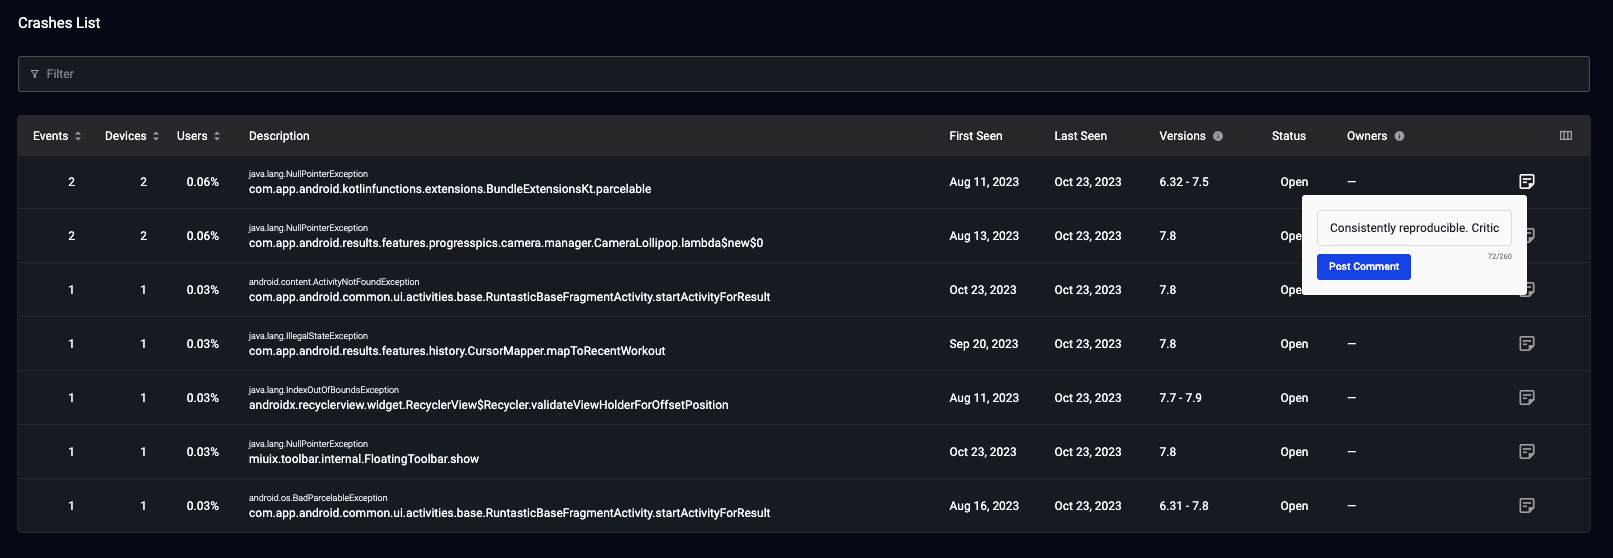This screenshot has width=1613, height=558.
Task: Focus the comment text field
Action: pyautogui.click(x=1414, y=228)
